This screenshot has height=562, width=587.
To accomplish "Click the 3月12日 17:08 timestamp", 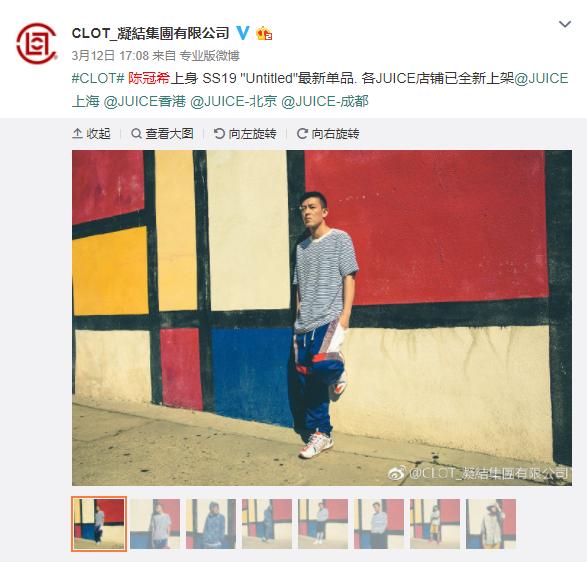I will click(x=110, y=56).
